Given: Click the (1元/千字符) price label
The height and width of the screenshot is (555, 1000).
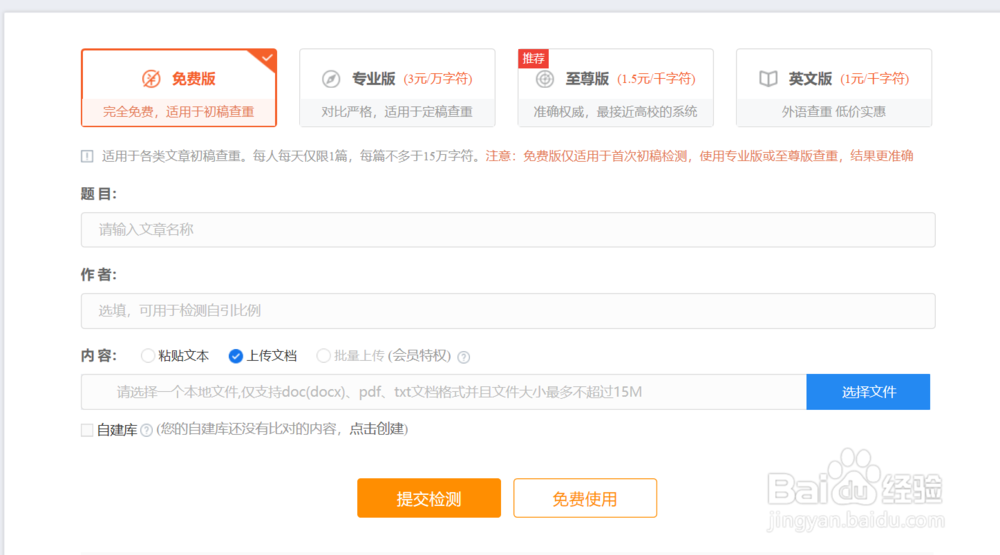Looking at the screenshot, I should pos(874,78).
